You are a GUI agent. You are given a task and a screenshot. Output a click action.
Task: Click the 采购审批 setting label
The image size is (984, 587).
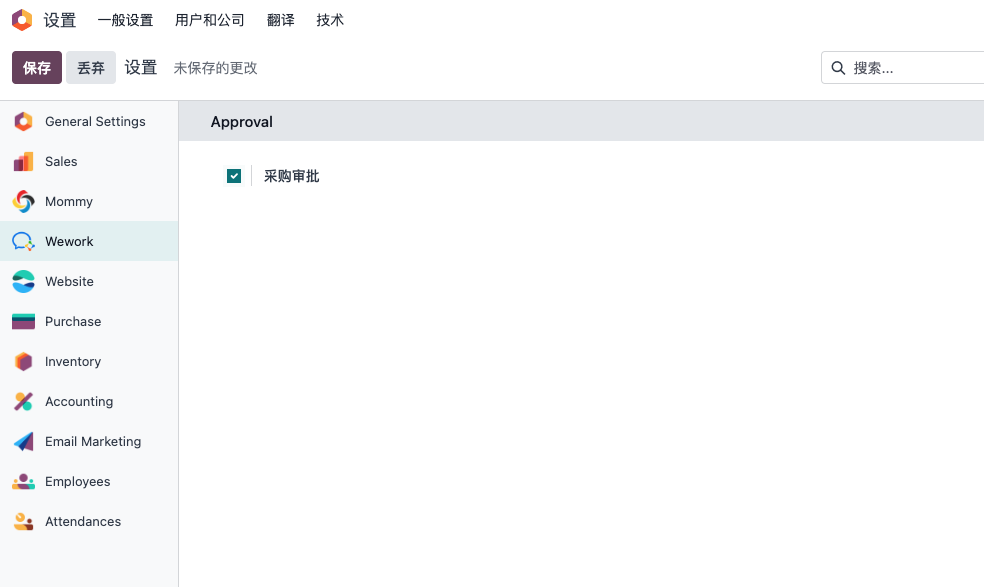[291, 176]
